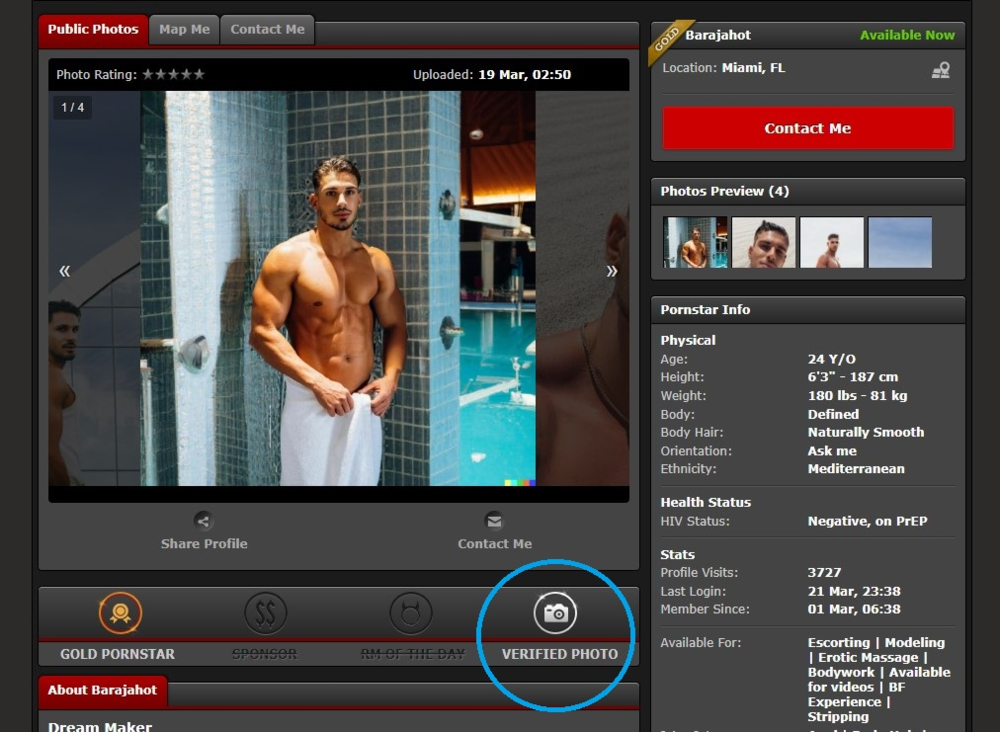Viewport: 1000px width, 732px height.
Task: Select the Public Photos tab
Action: [93, 30]
